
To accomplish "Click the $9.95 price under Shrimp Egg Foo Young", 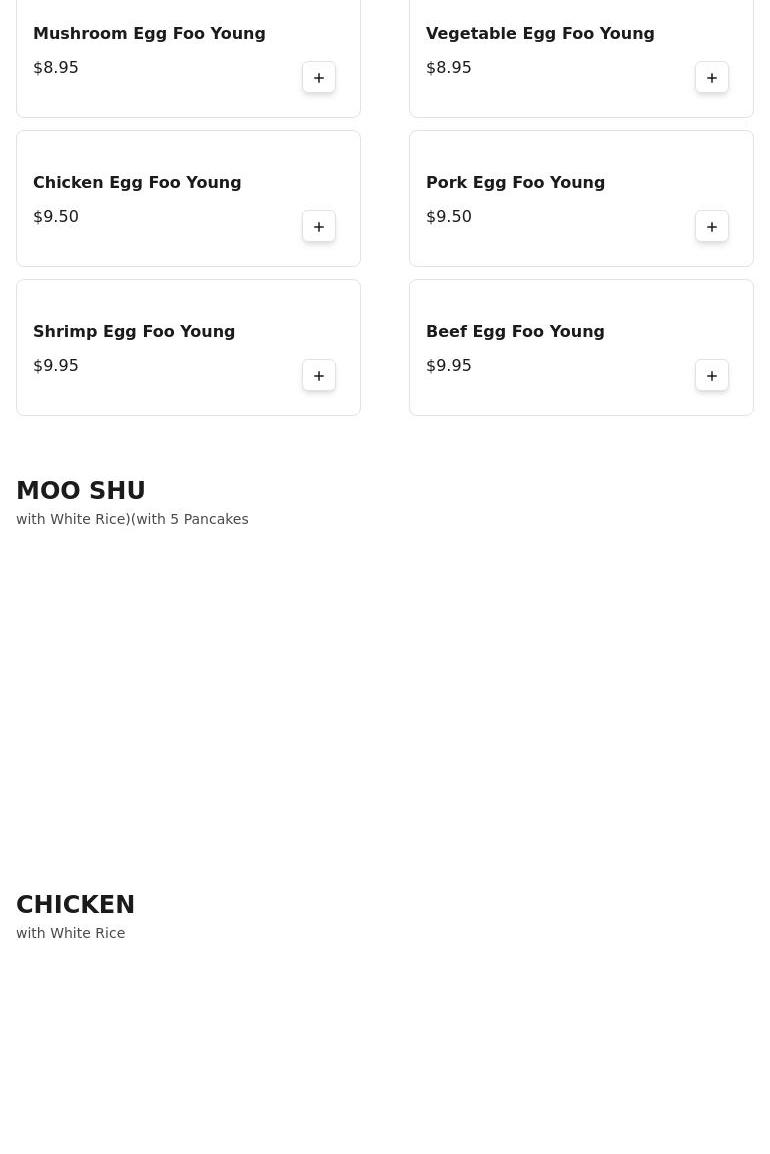I will (x=56, y=366).
